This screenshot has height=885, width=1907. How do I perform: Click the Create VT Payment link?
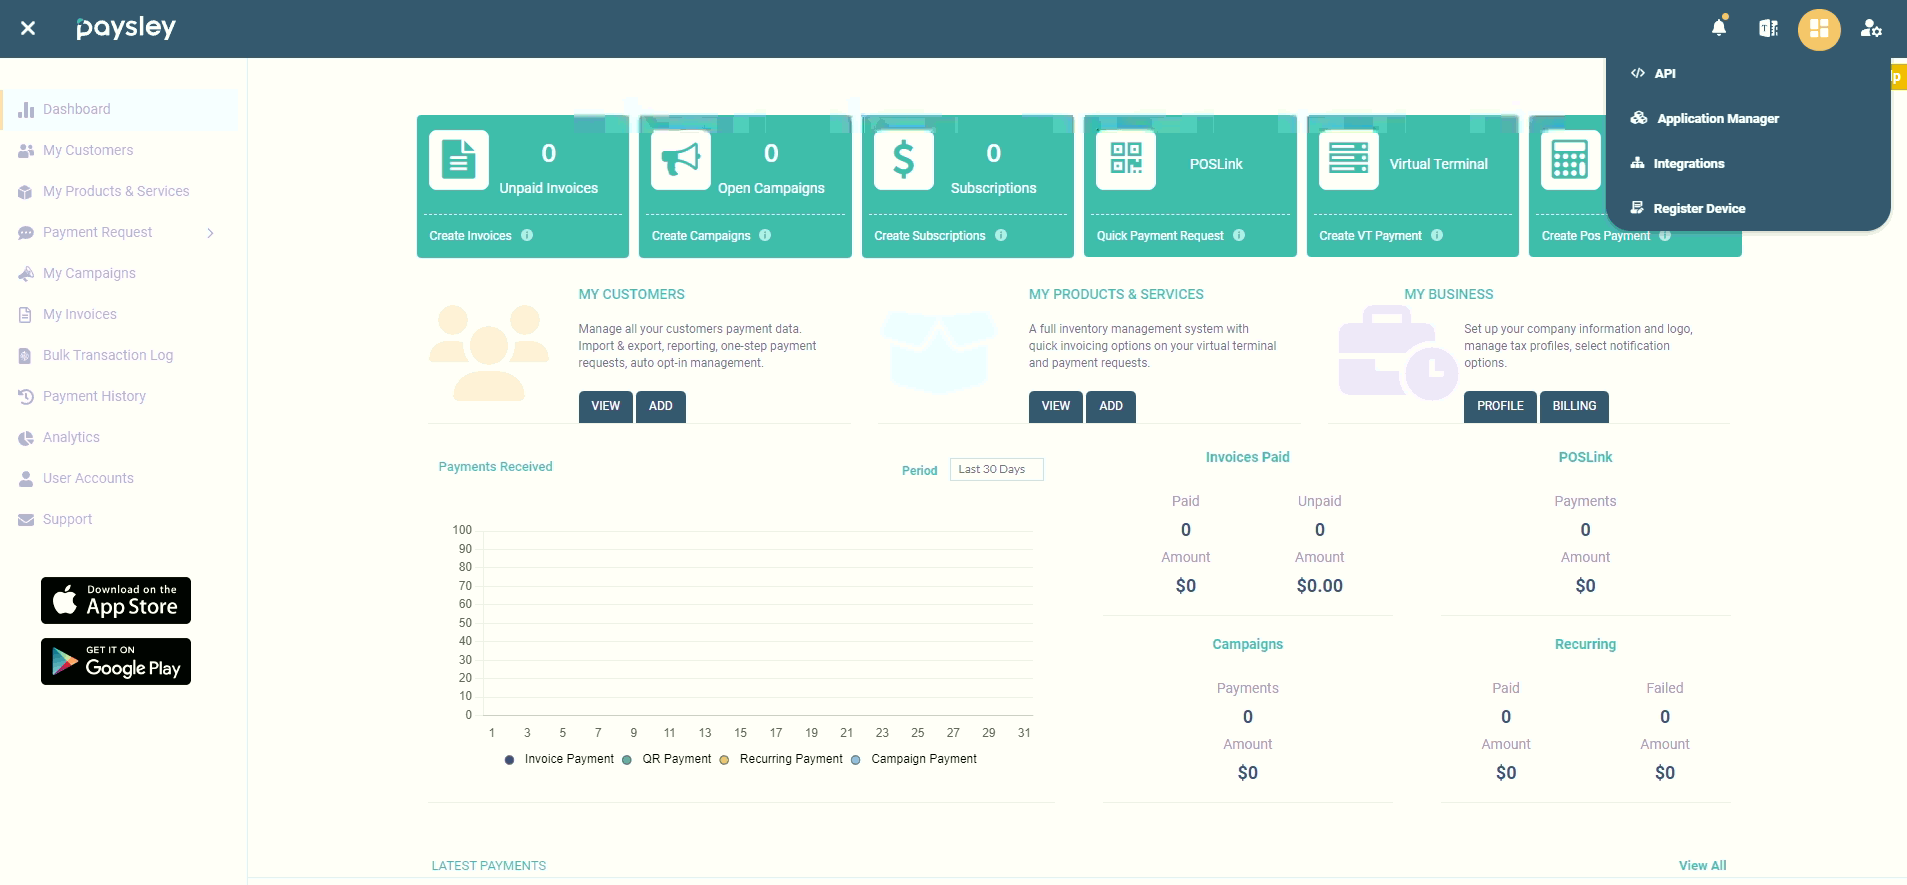click(x=1370, y=236)
